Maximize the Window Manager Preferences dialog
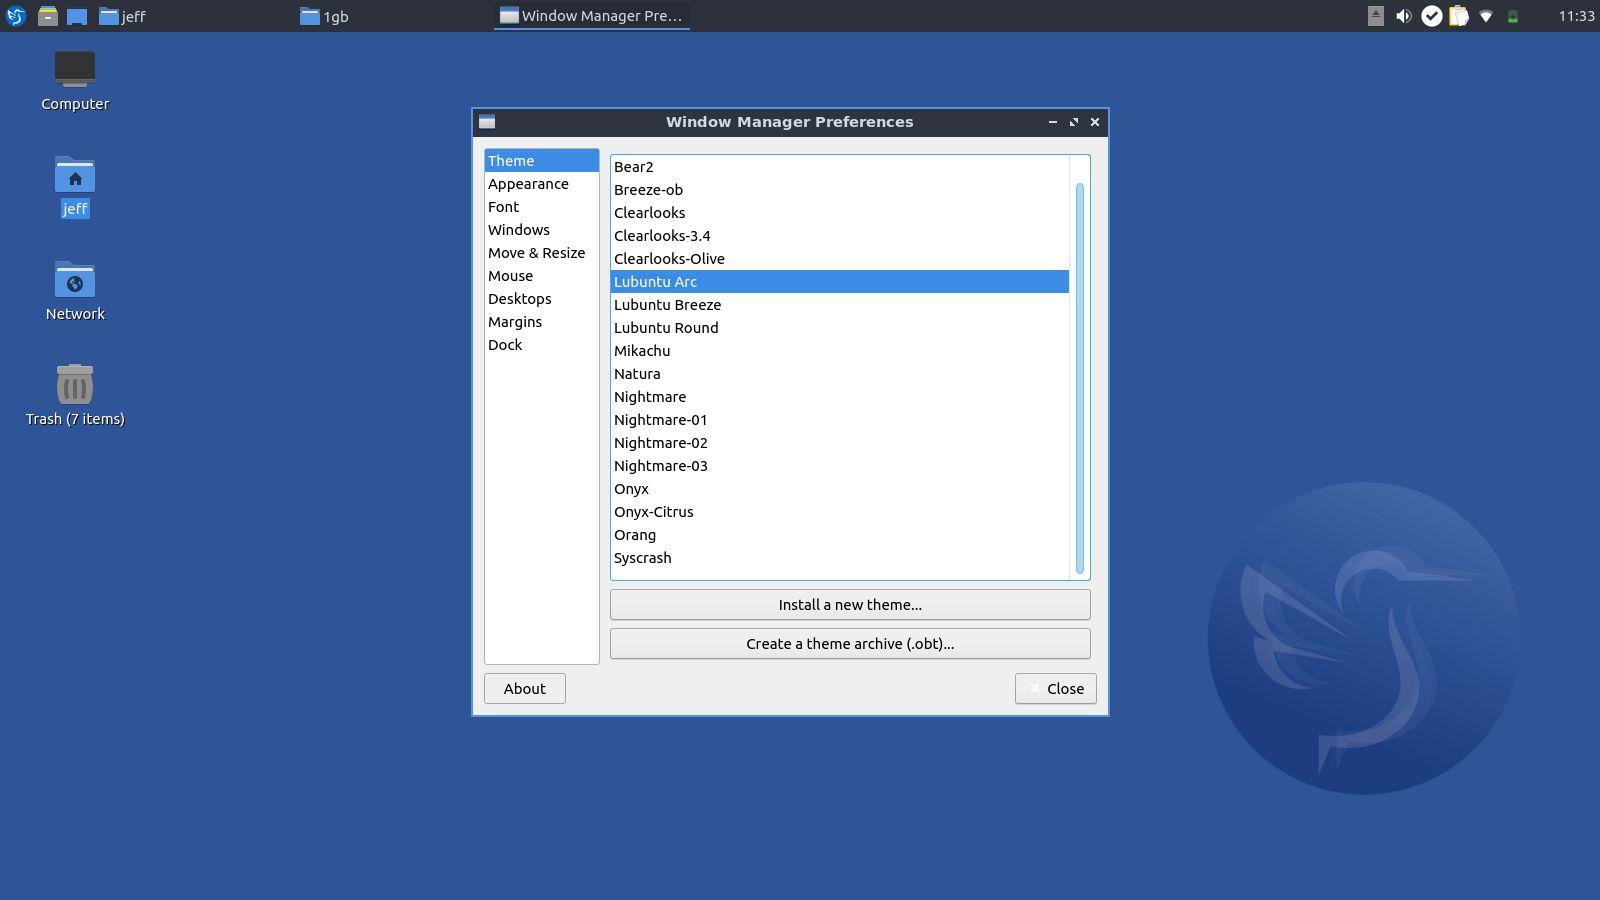This screenshot has height=900, width=1600. pos(1074,122)
